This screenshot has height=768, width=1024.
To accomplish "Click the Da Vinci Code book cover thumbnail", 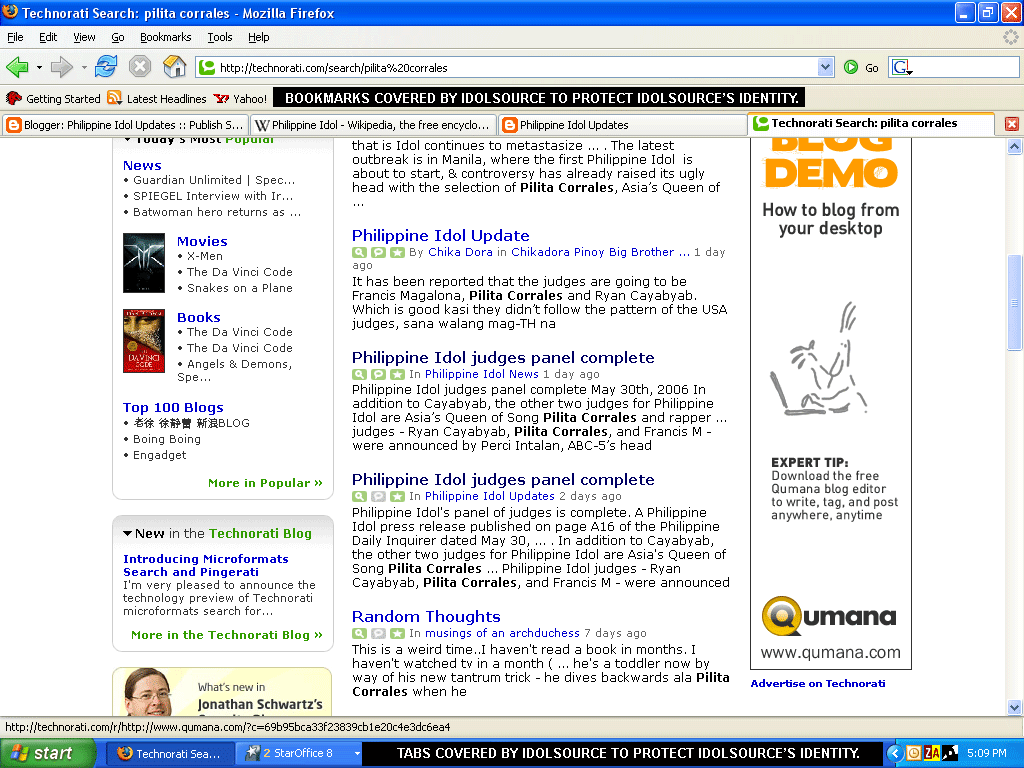I will 144,341.
